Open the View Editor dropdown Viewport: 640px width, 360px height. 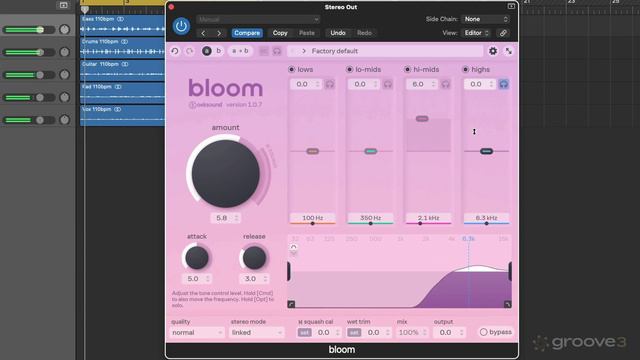tap(476, 33)
